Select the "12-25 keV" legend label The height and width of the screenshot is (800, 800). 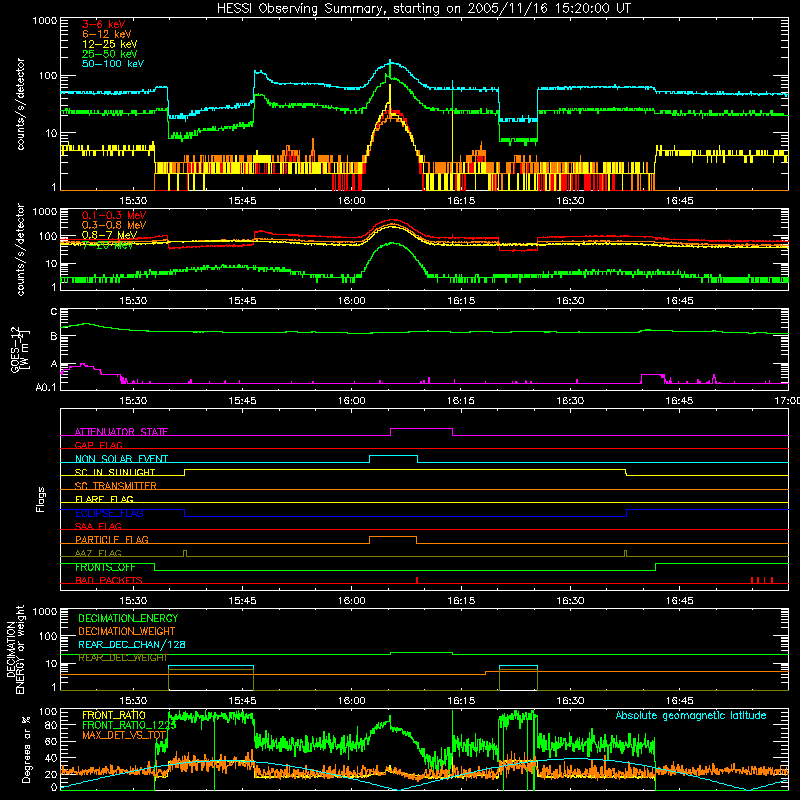(110, 44)
